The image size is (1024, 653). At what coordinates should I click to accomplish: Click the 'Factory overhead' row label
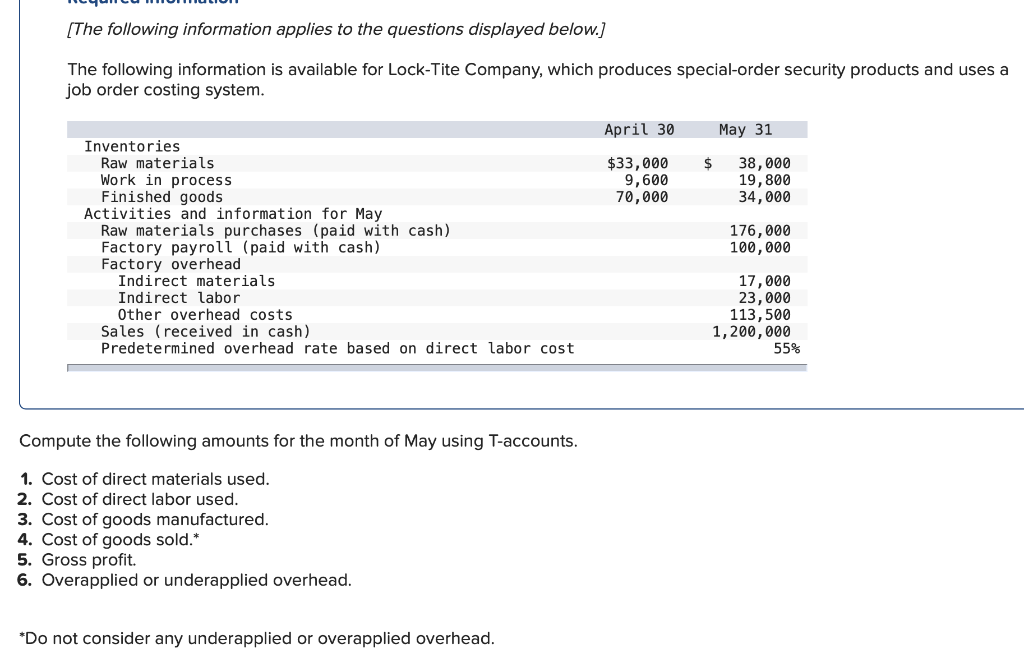click(170, 264)
